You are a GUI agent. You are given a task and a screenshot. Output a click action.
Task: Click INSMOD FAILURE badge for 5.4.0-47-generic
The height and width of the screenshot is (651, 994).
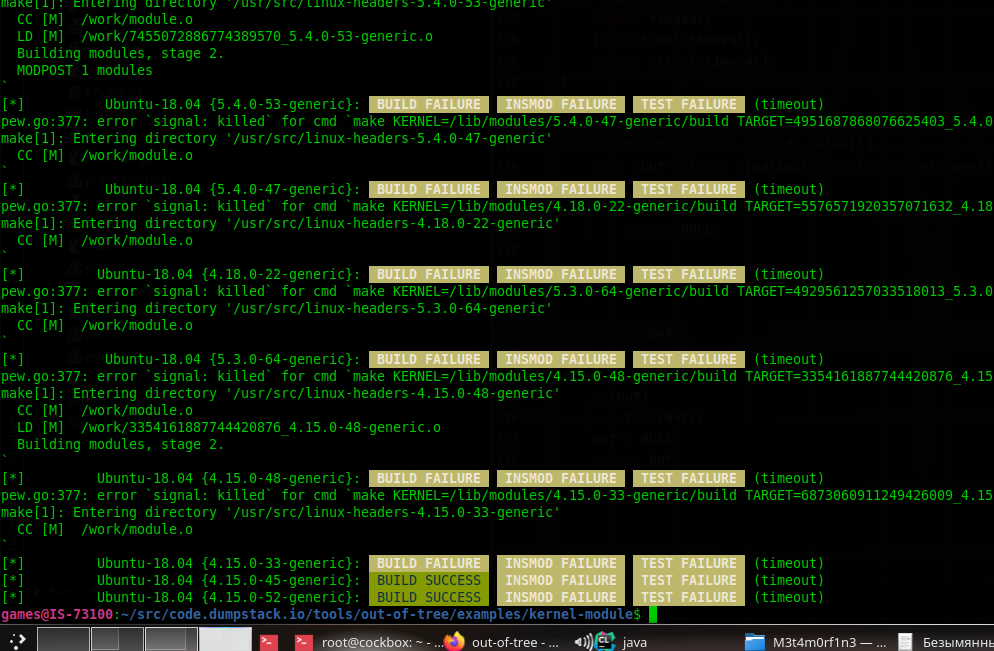(x=560, y=189)
